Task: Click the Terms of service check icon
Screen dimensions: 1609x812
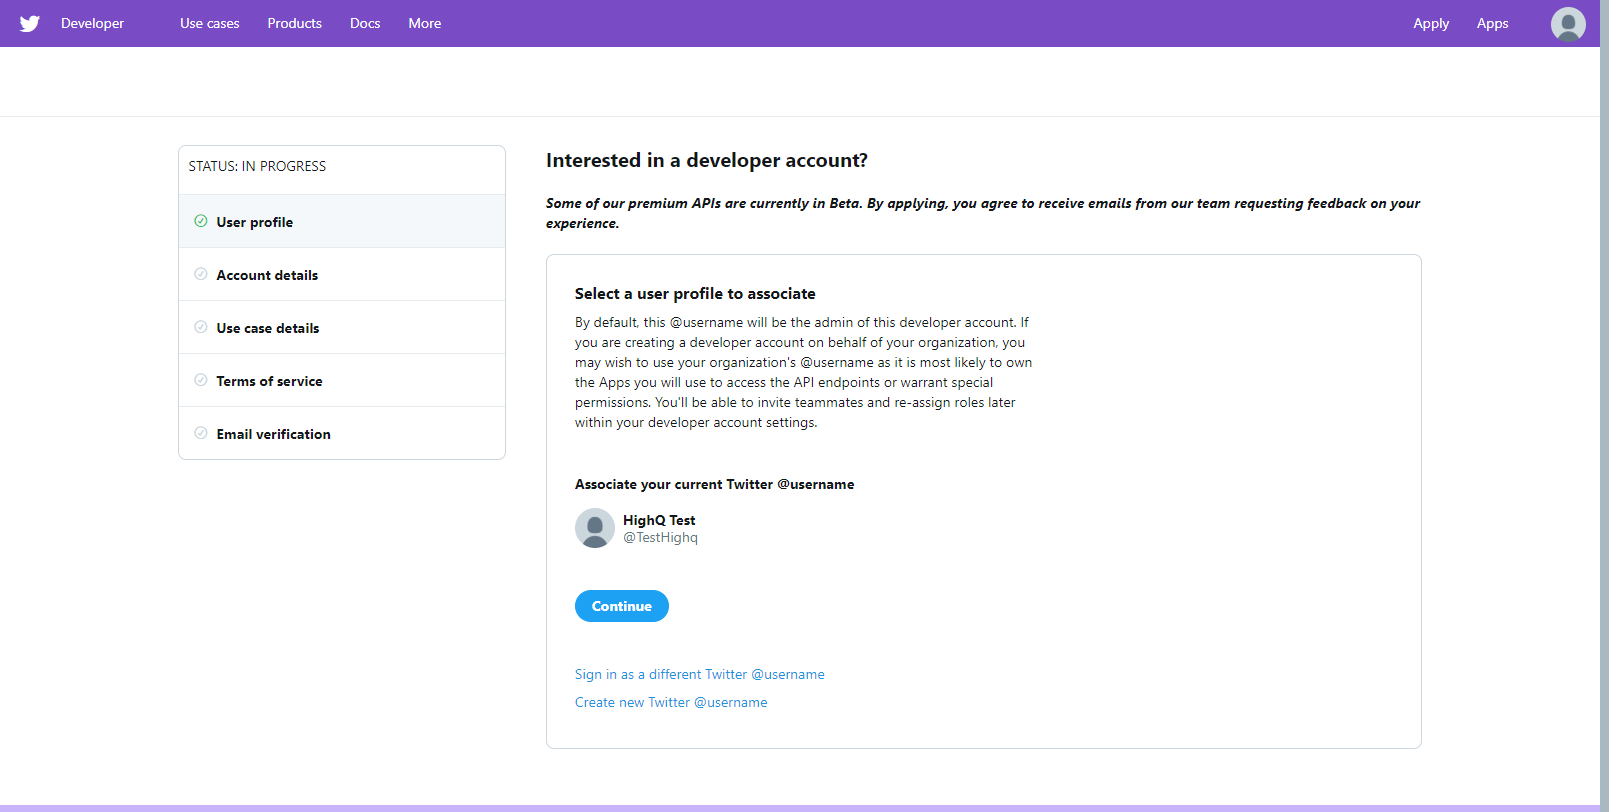Action: [x=201, y=380]
